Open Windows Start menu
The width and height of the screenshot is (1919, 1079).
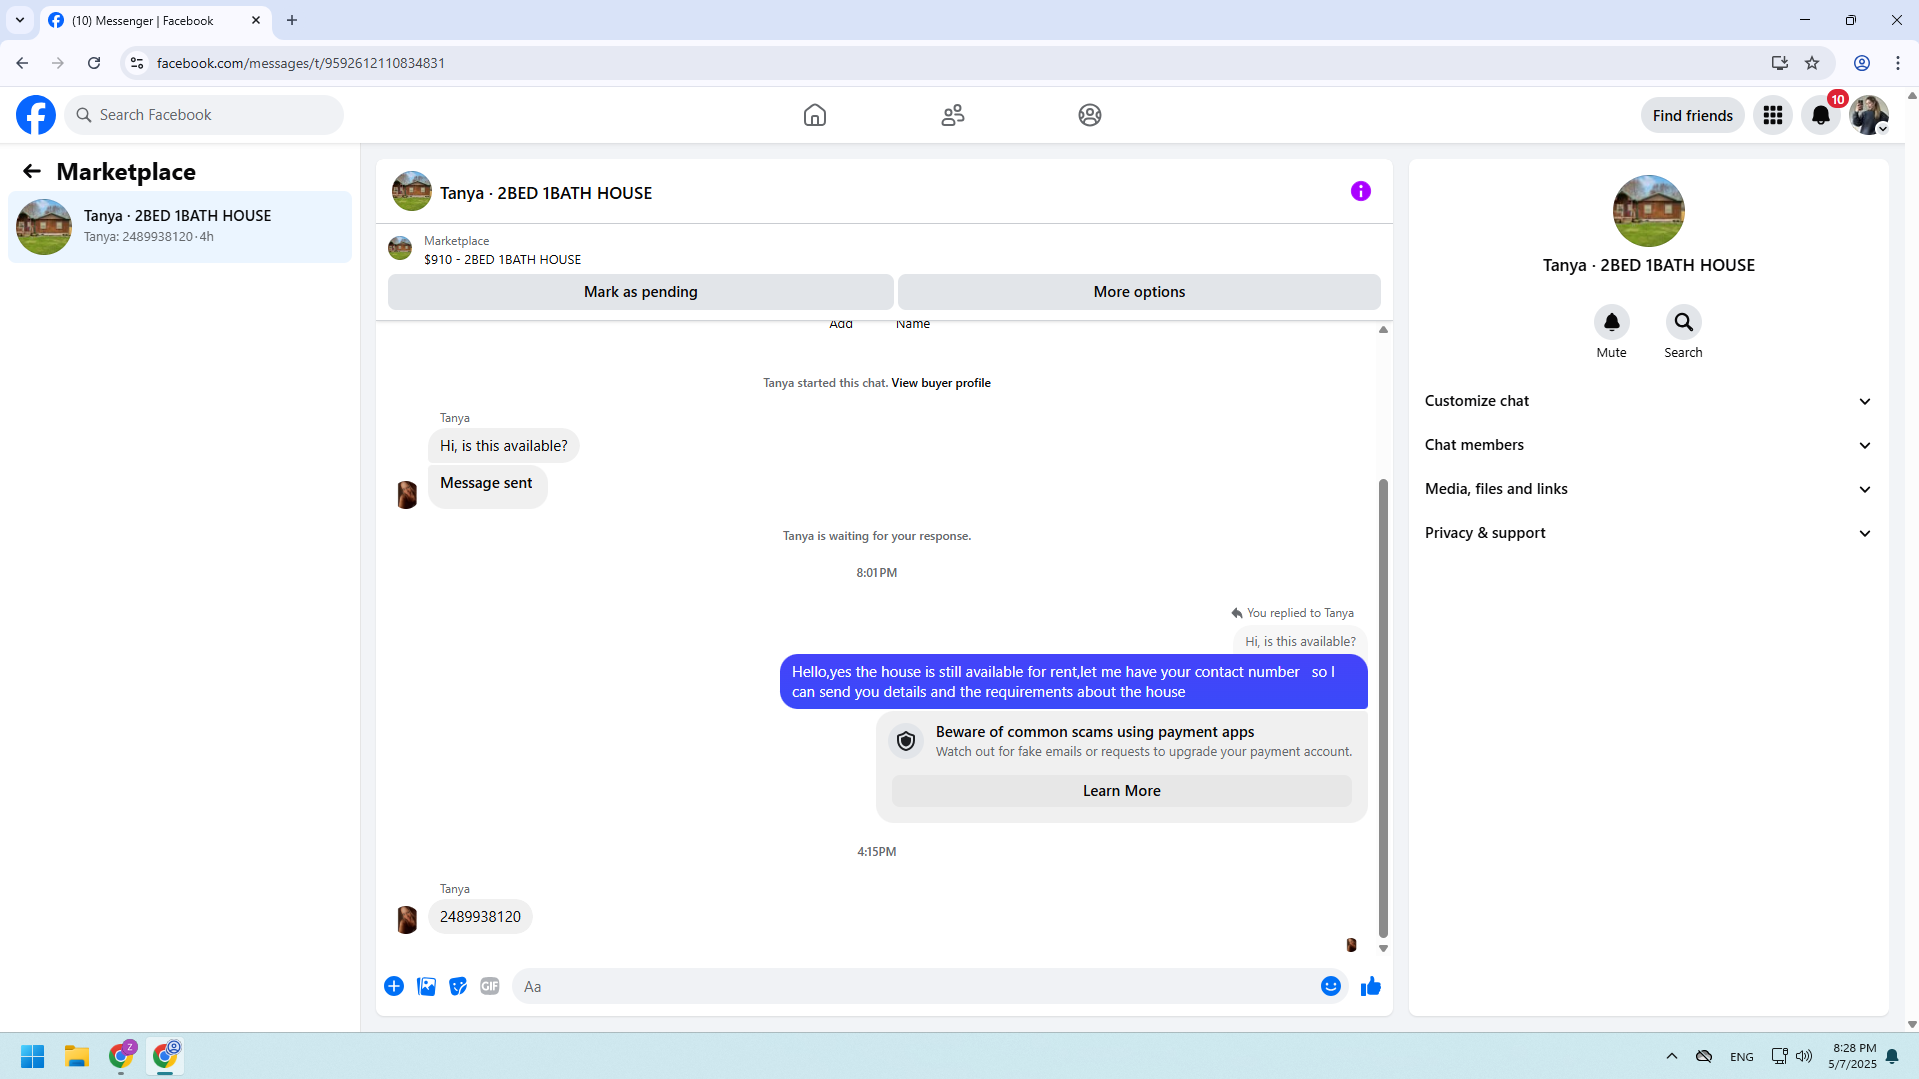[x=33, y=1056]
